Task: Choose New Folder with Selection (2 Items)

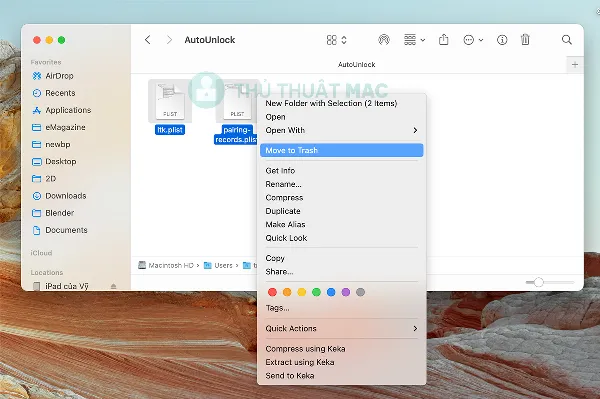Action: 331,103
